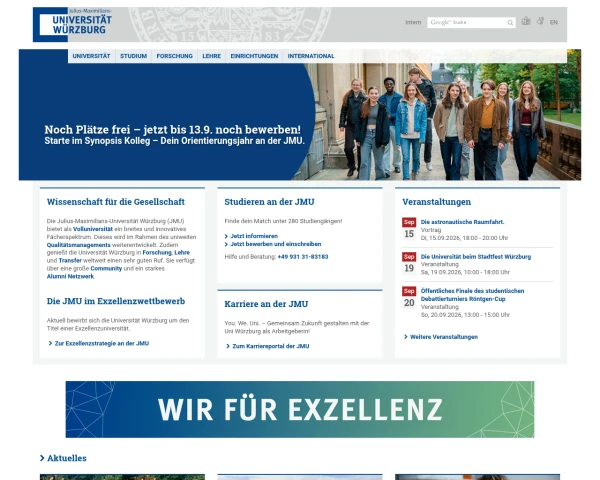Open event Die astronautische Raumfahrt
The image size is (600, 480).
pos(462,222)
